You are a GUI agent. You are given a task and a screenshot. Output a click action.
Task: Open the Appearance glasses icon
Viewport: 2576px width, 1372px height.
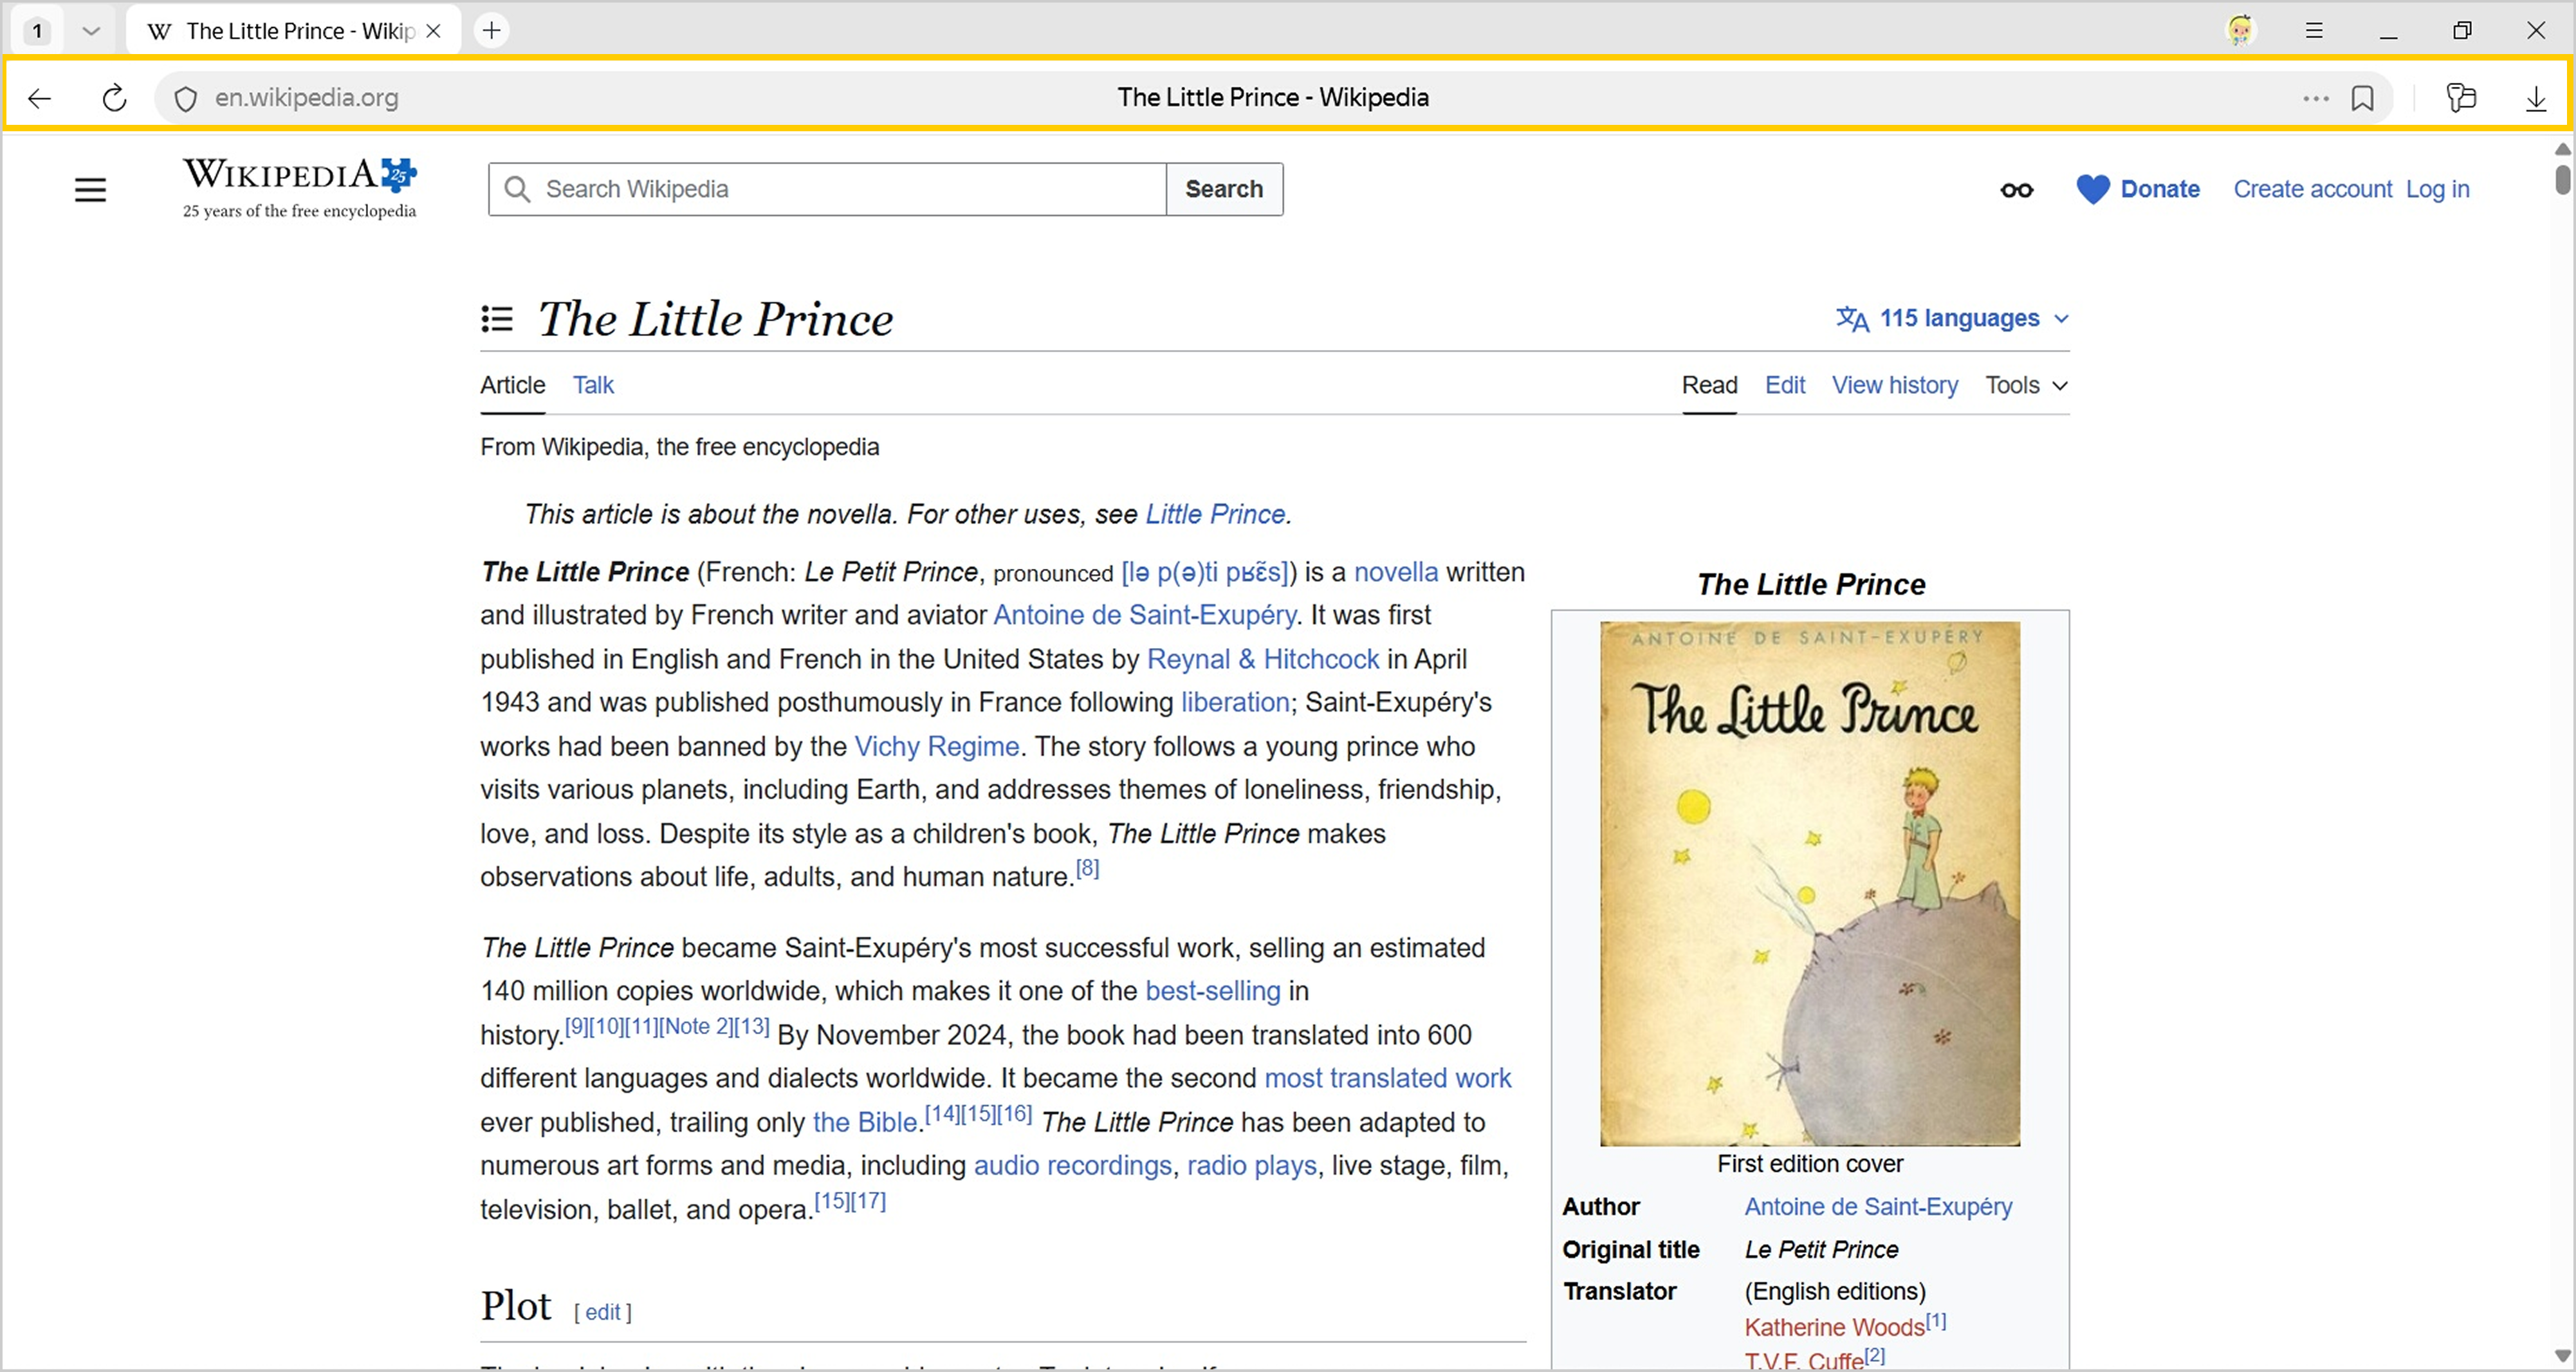[2016, 190]
